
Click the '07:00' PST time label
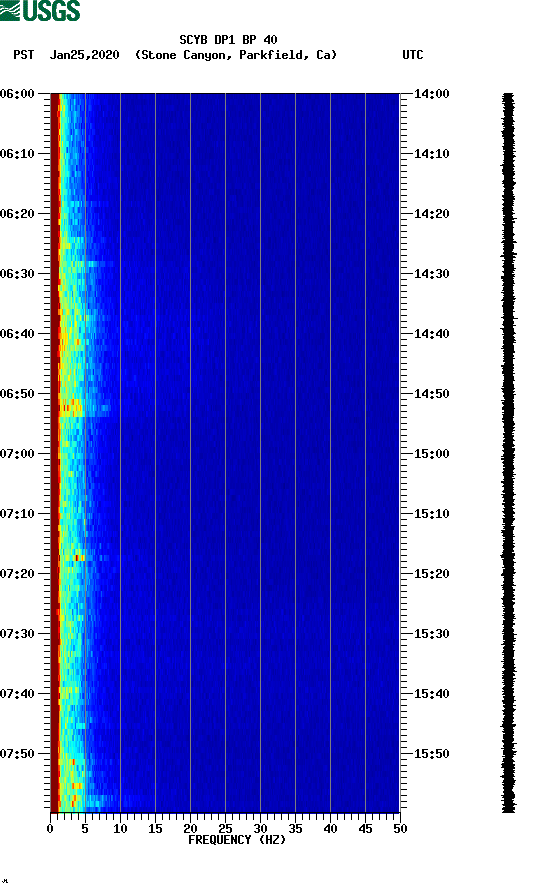point(18,453)
